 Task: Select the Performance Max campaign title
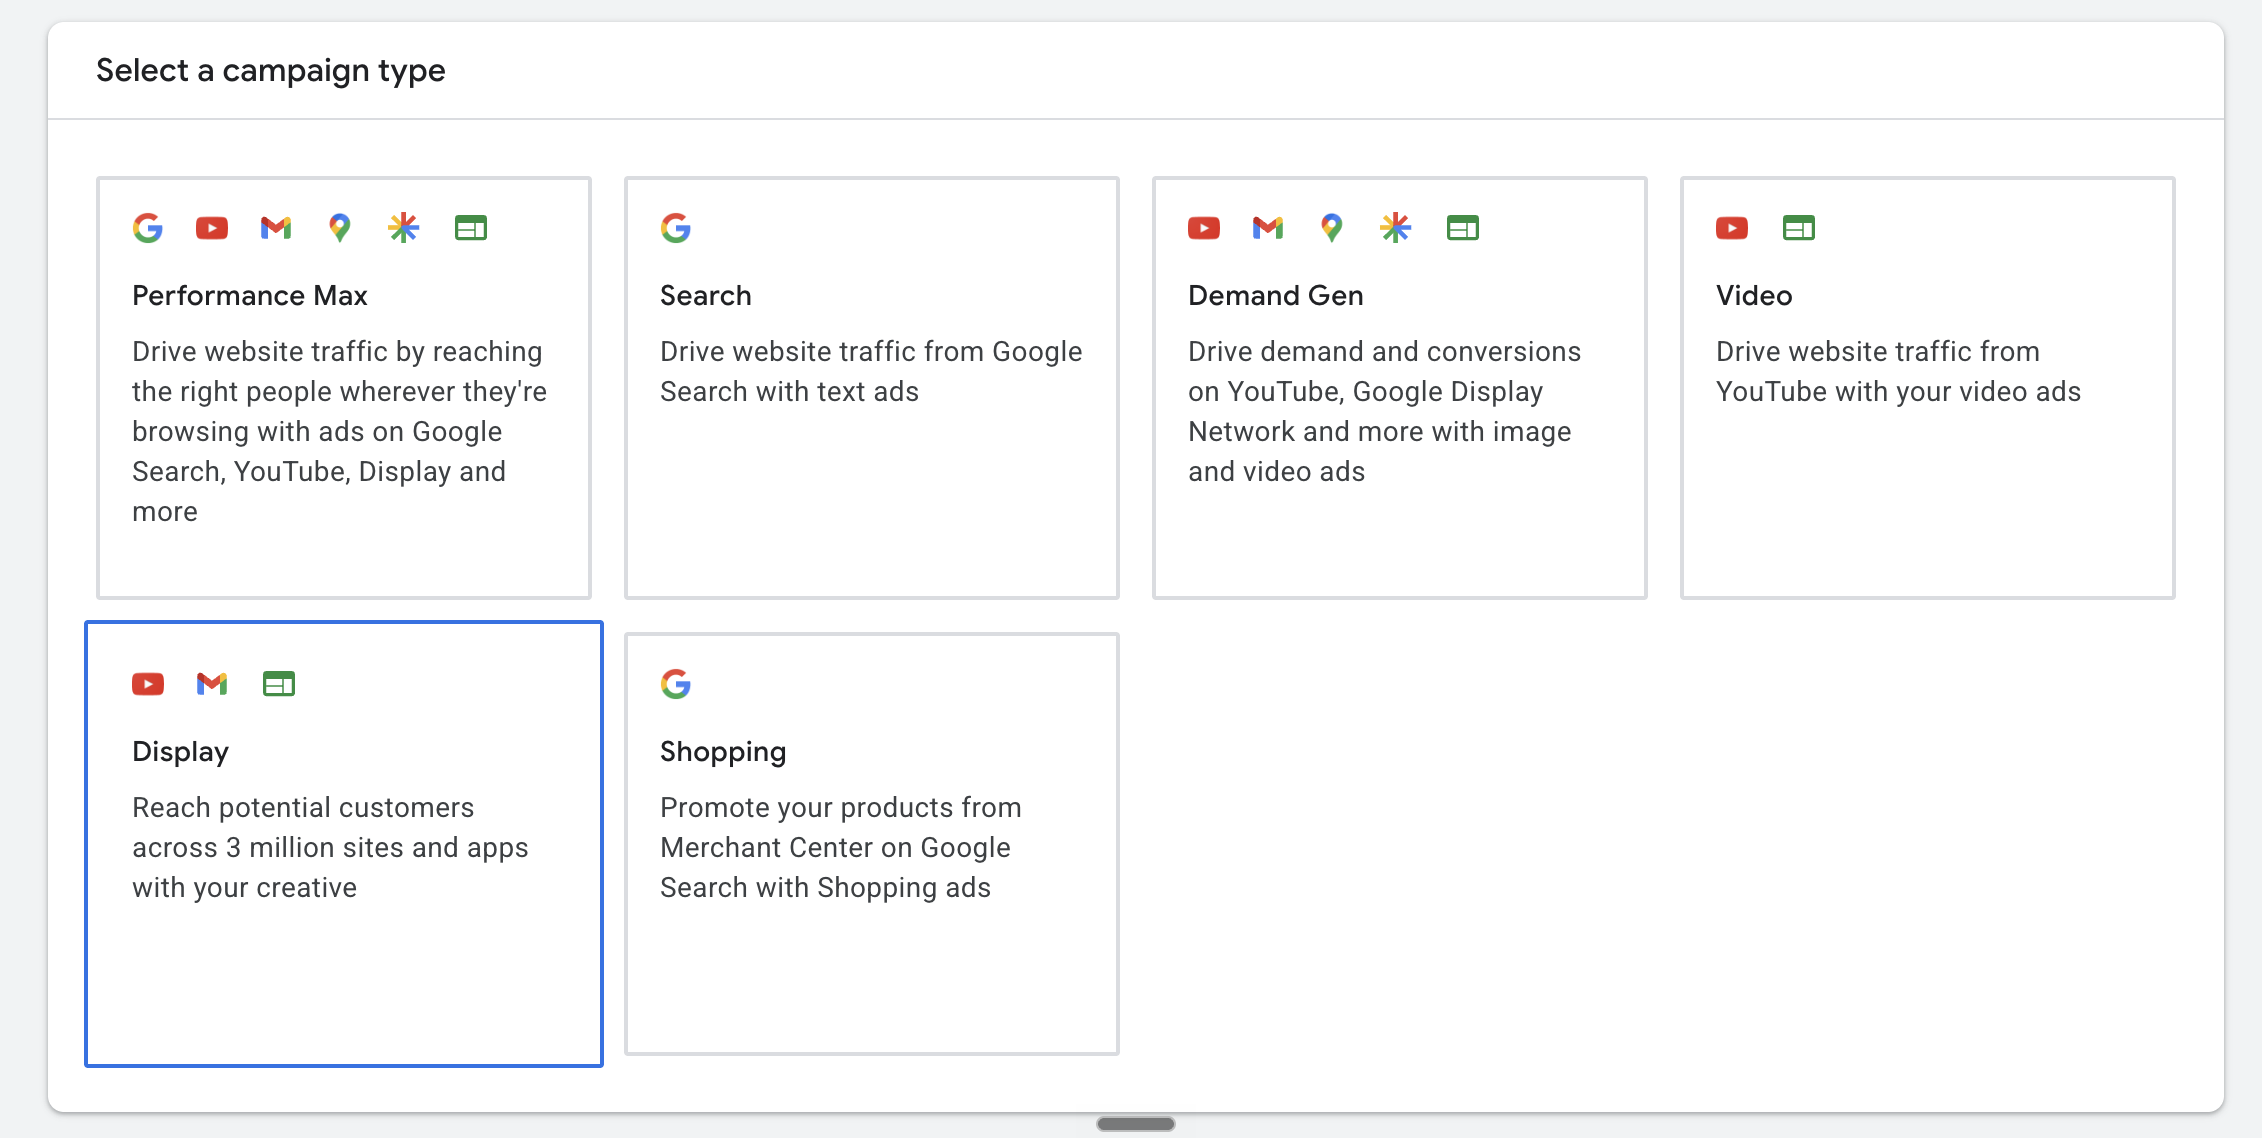coord(250,296)
